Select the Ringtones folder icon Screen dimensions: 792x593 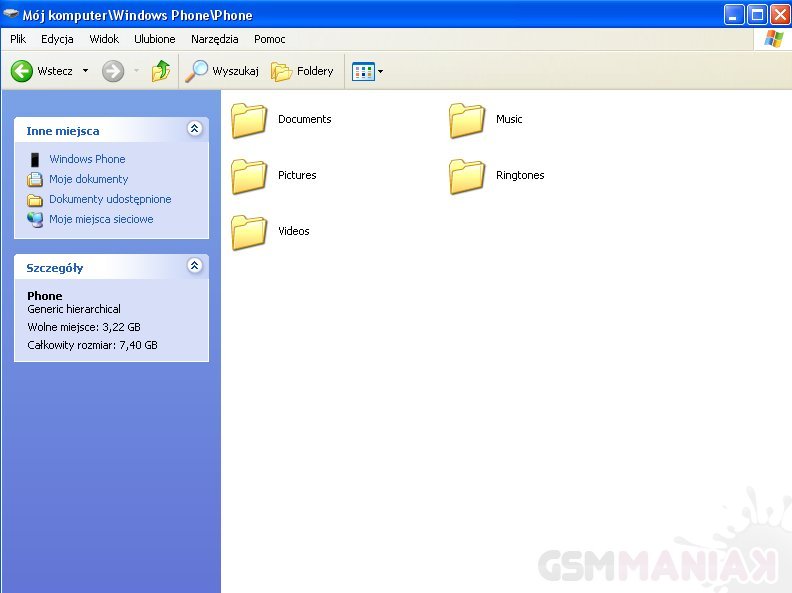coord(466,176)
